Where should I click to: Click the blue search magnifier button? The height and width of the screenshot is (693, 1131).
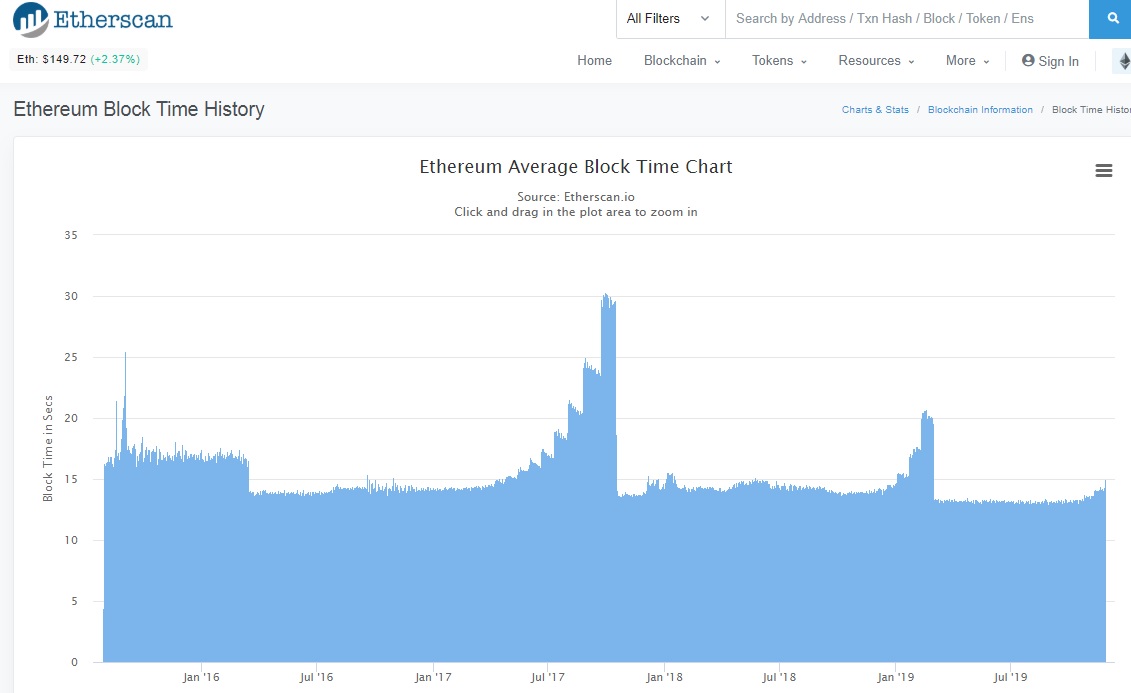pos(1112,19)
